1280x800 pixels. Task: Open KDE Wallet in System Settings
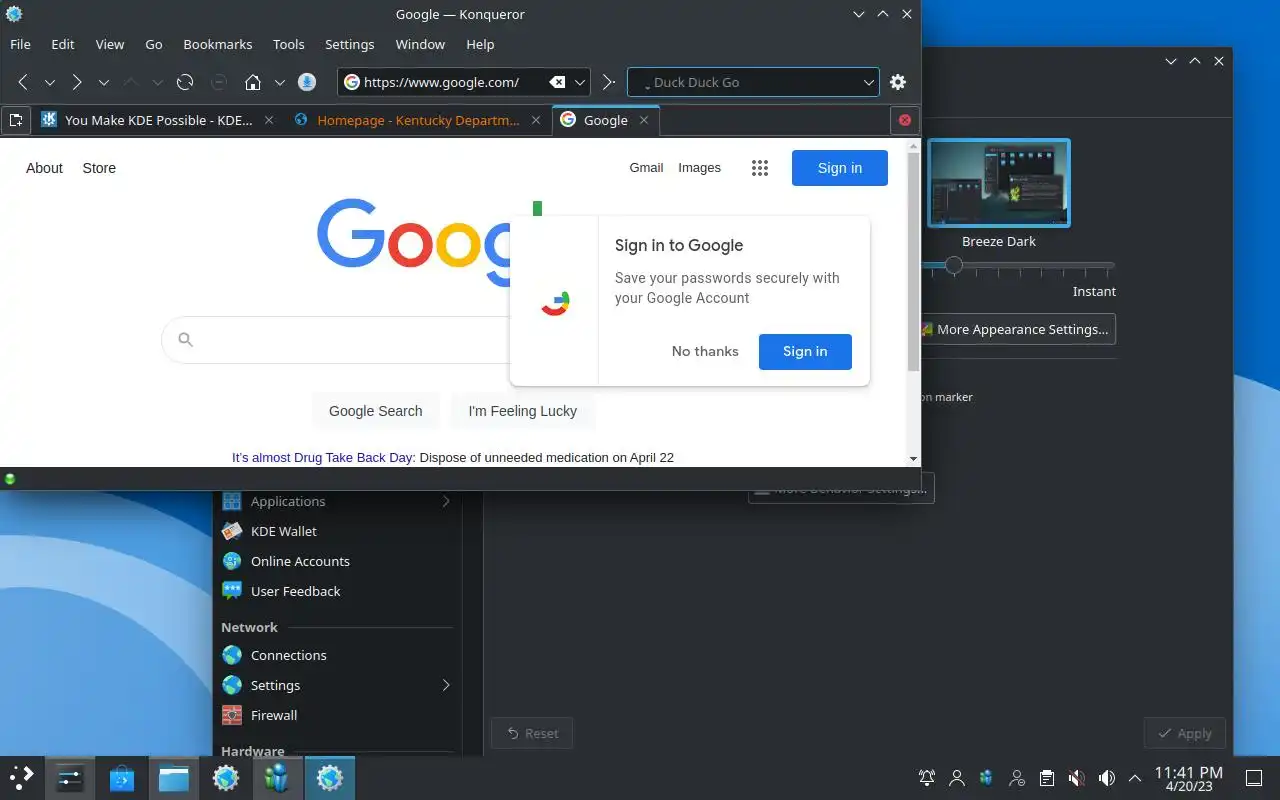point(284,531)
